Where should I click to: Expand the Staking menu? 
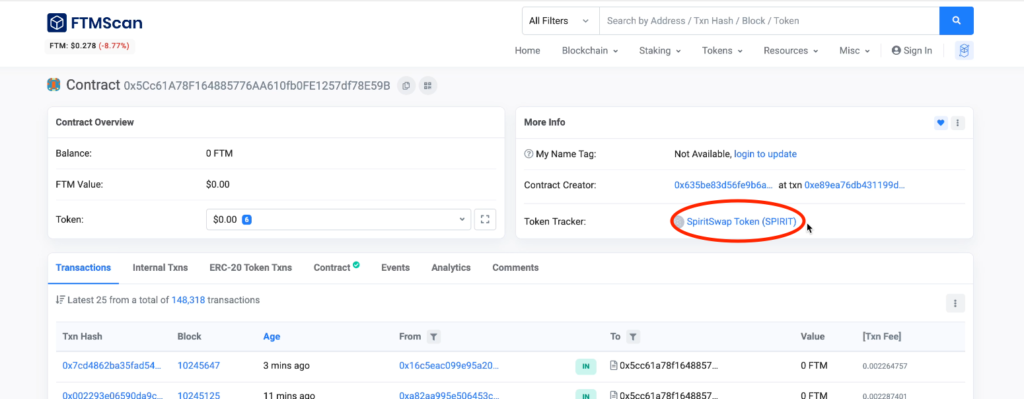point(660,50)
